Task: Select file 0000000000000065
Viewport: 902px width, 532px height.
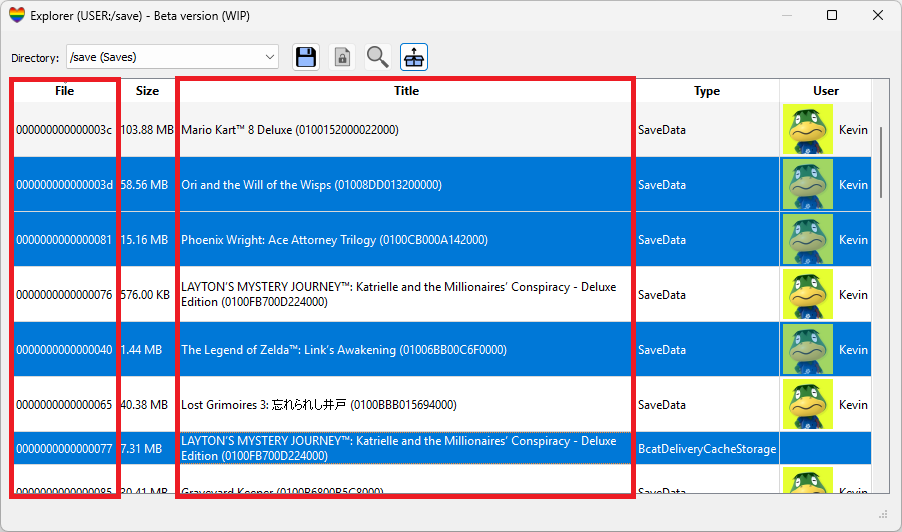Action: pos(64,405)
